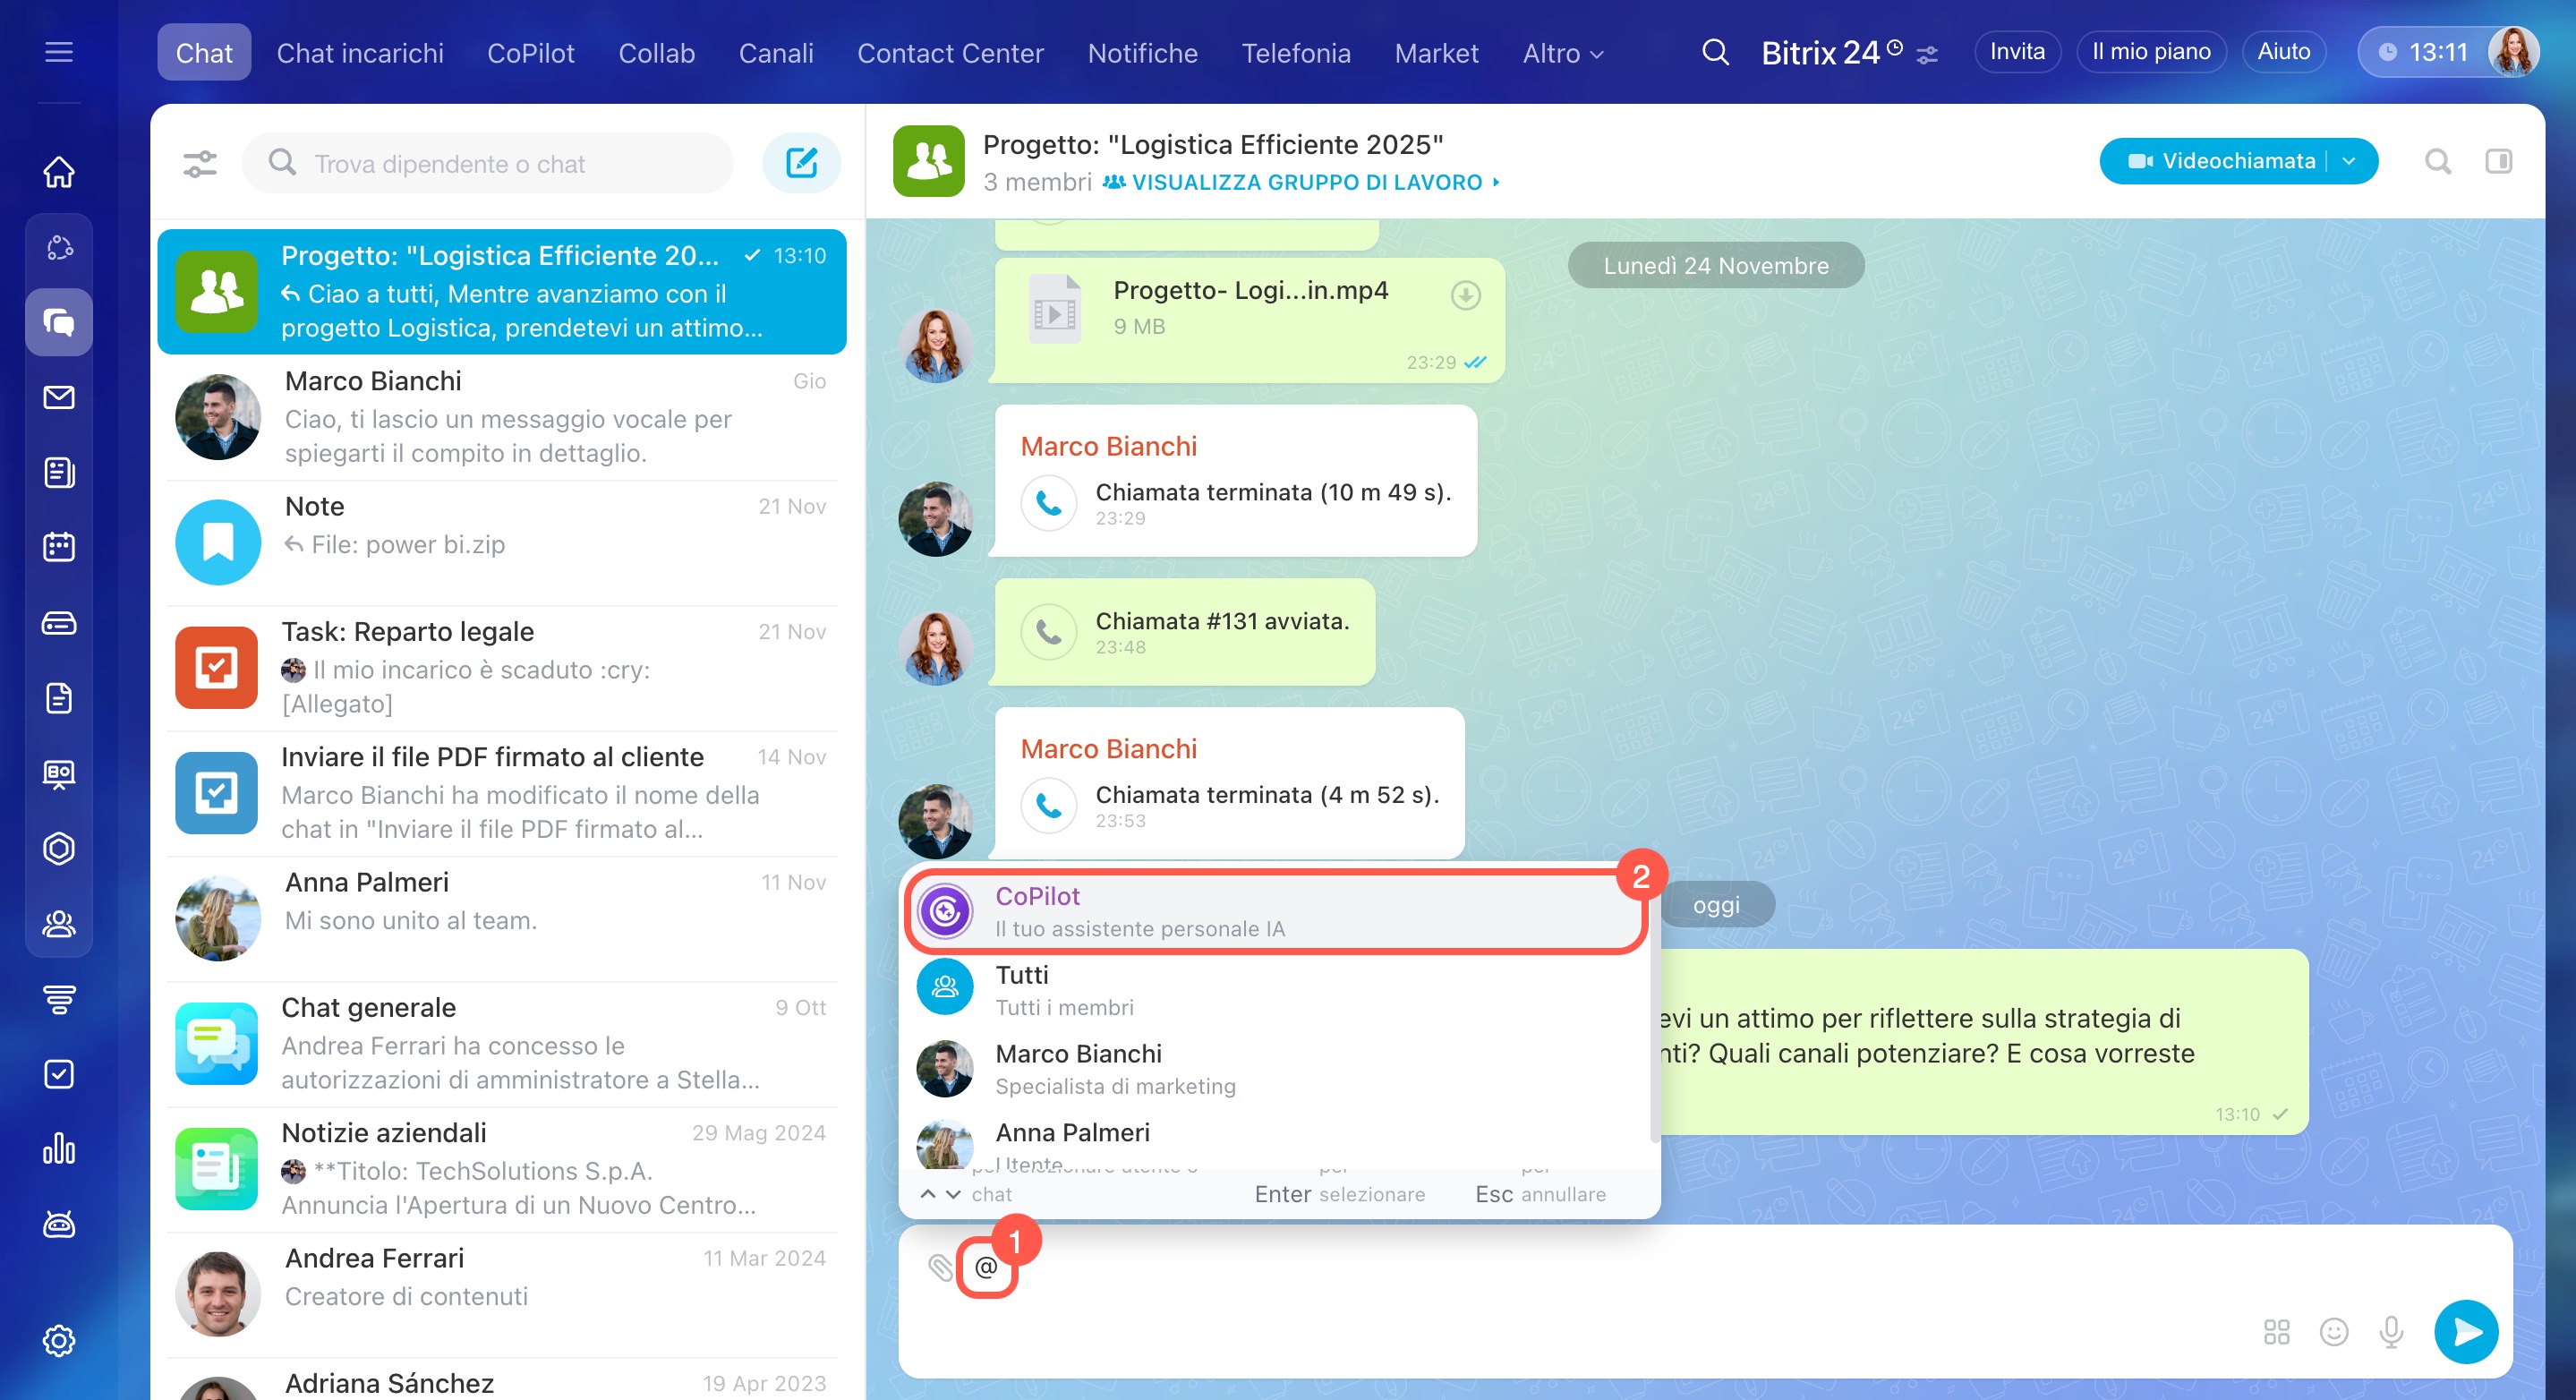The height and width of the screenshot is (1400, 2576).
Task: Open the Contact Center tab
Action: click(950, 53)
